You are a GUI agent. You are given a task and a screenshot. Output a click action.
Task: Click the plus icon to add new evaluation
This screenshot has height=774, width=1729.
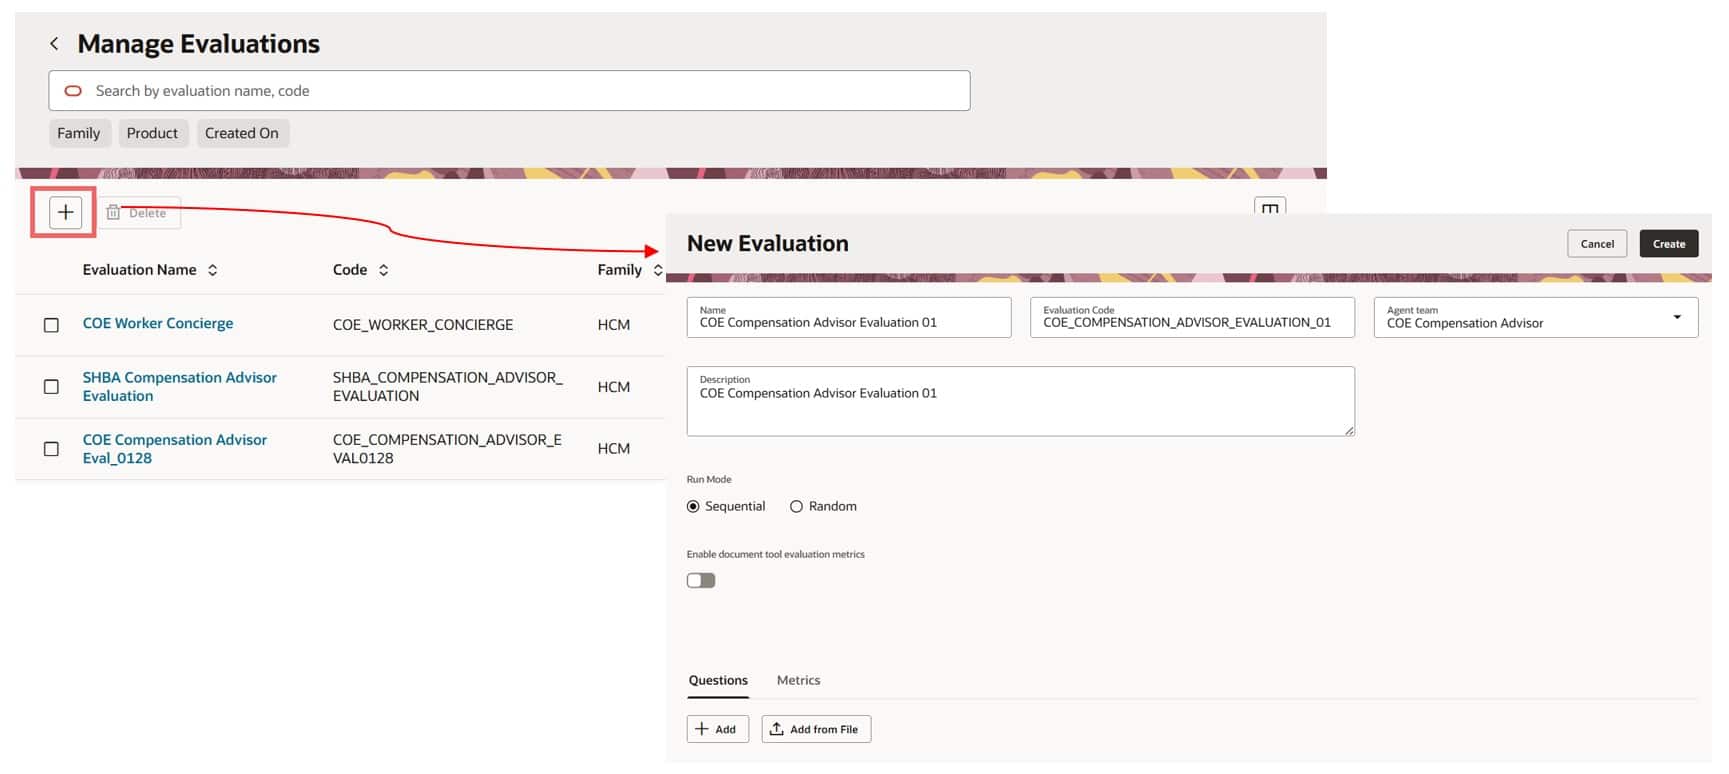point(66,212)
